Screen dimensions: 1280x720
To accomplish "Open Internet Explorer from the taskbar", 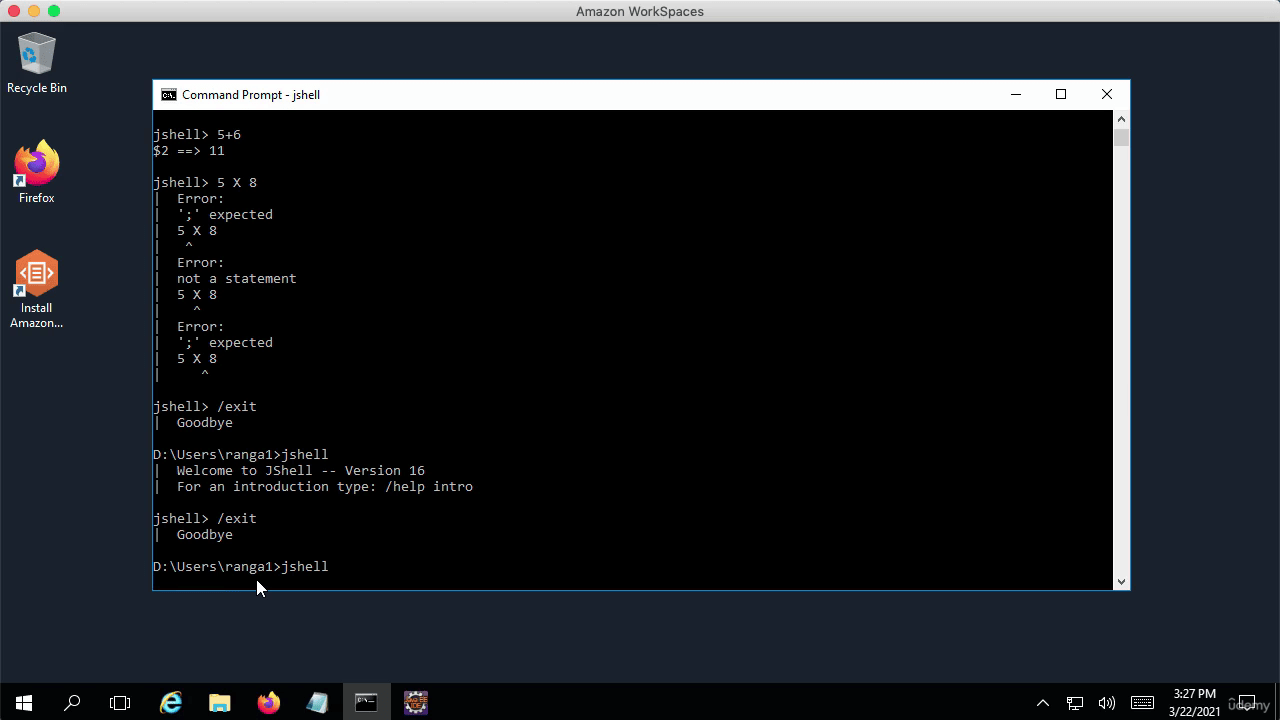I will [x=171, y=703].
